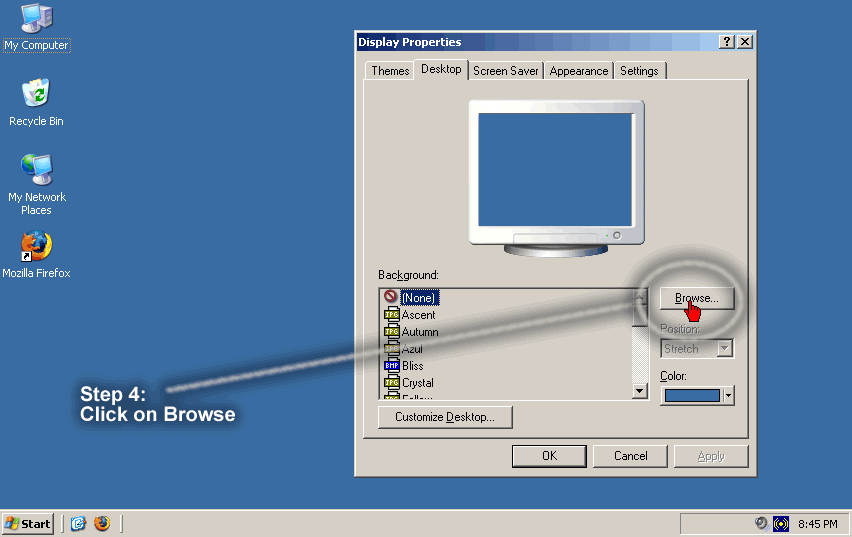Switch to the Screen Saver tab
This screenshot has width=852, height=537.
[x=506, y=71]
